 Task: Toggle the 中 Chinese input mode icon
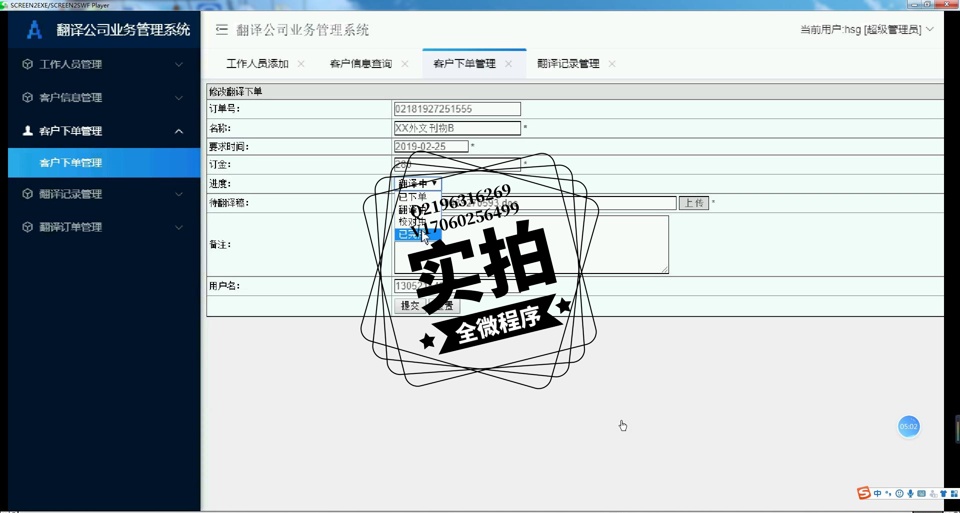coord(877,493)
